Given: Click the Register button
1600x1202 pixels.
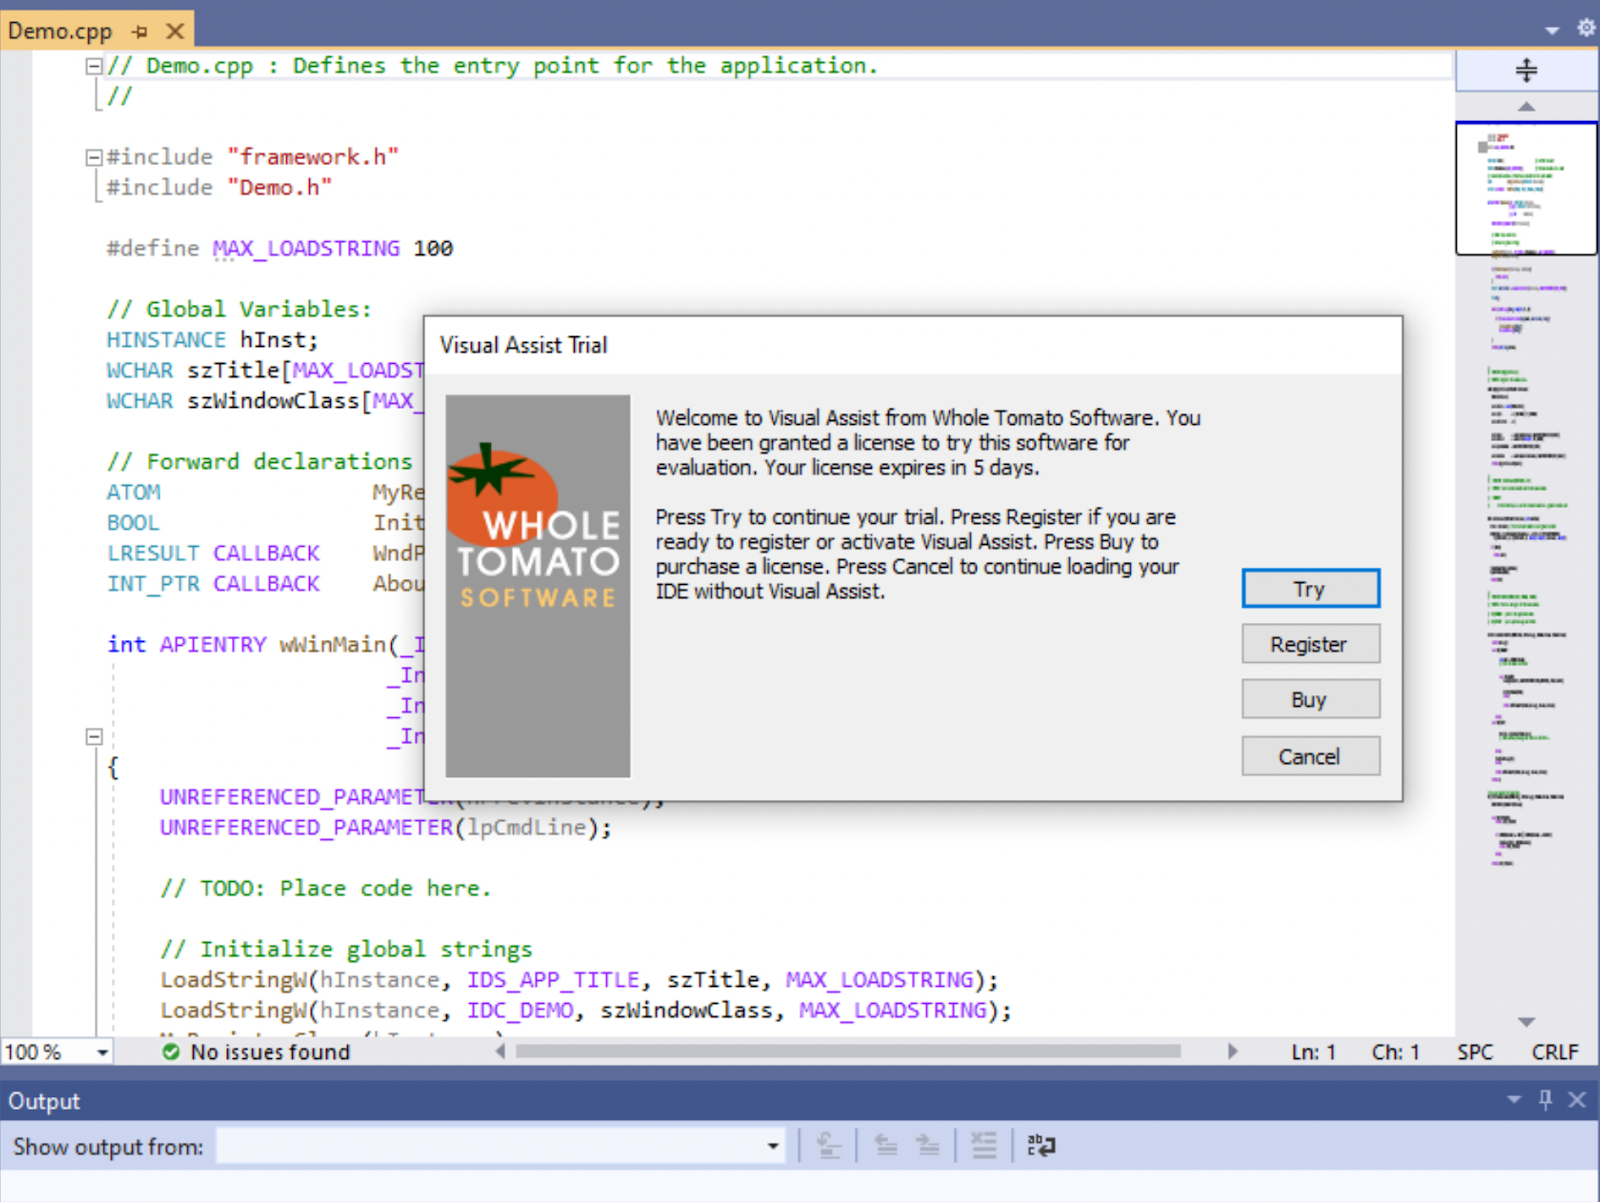Looking at the screenshot, I should [x=1310, y=644].
